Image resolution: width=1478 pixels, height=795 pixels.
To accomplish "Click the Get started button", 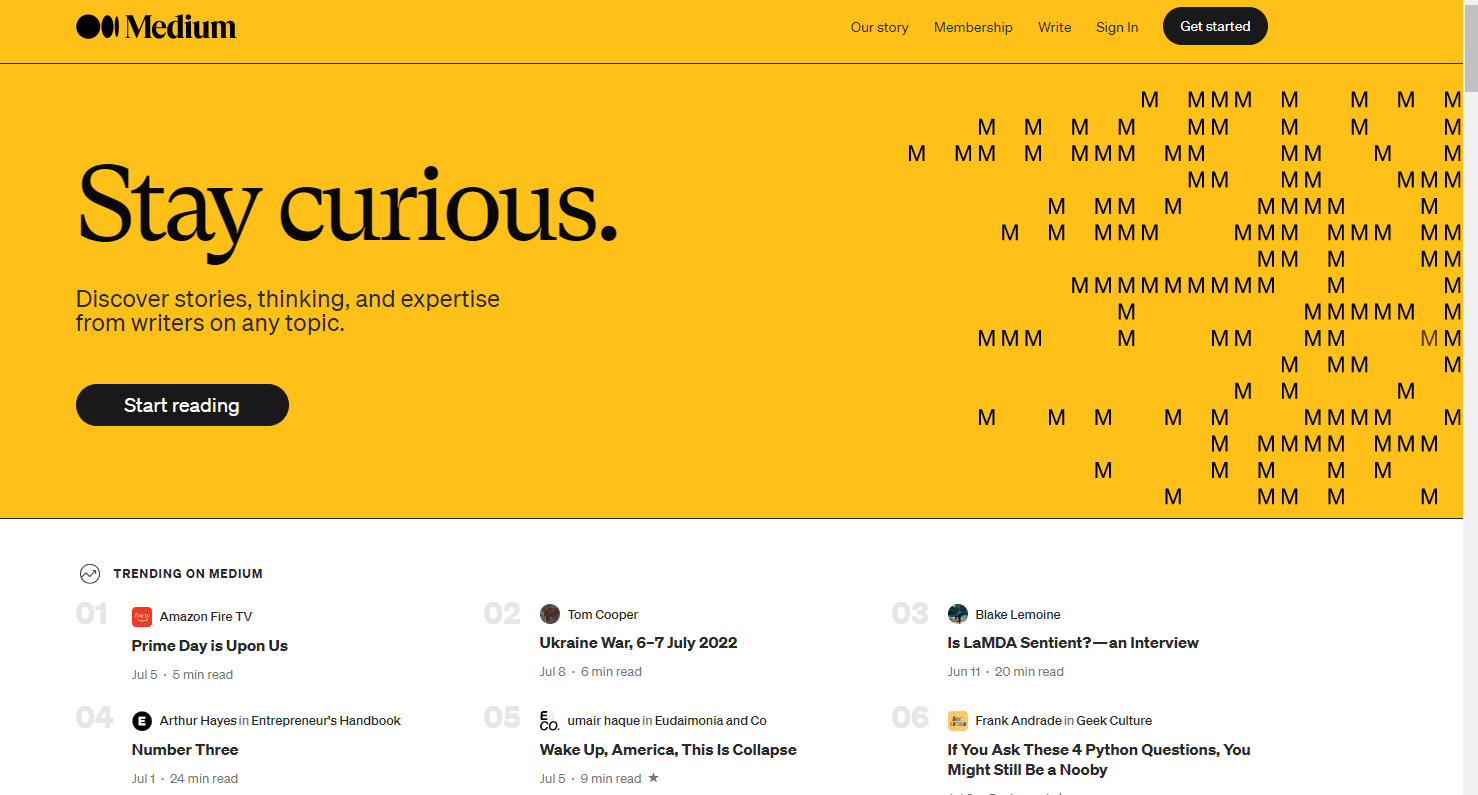I will point(1215,27).
